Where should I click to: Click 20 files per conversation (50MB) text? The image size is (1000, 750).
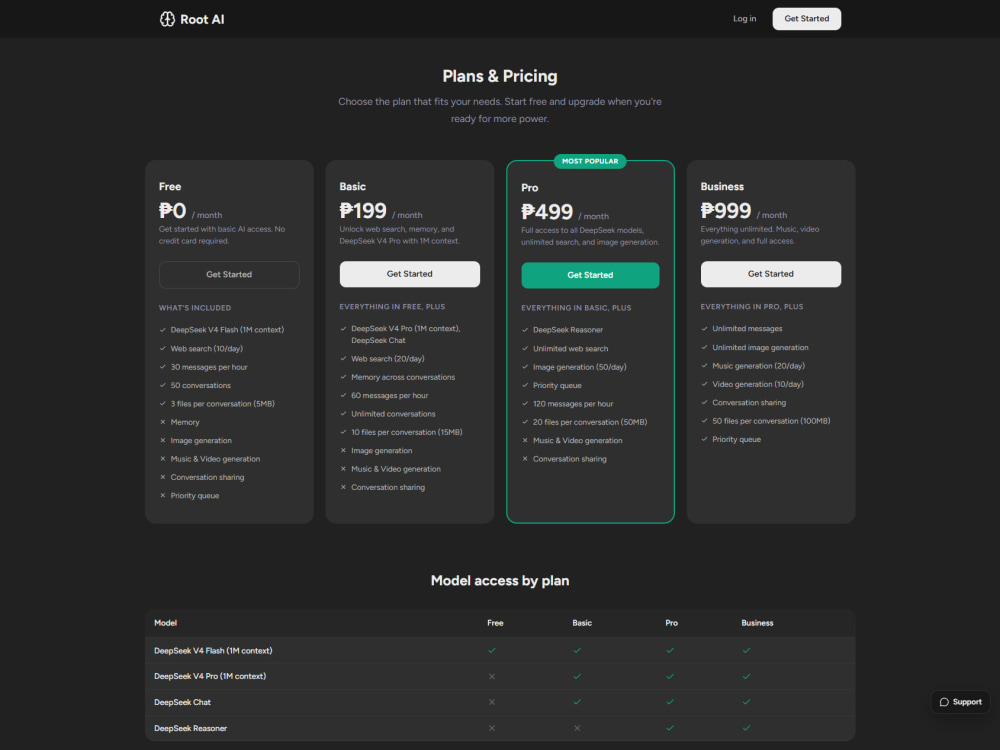tap(590, 422)
